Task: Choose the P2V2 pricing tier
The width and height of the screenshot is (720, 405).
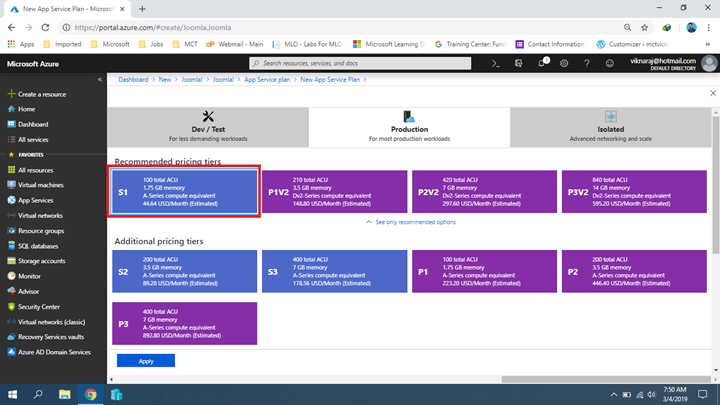Action: (484, 191)
